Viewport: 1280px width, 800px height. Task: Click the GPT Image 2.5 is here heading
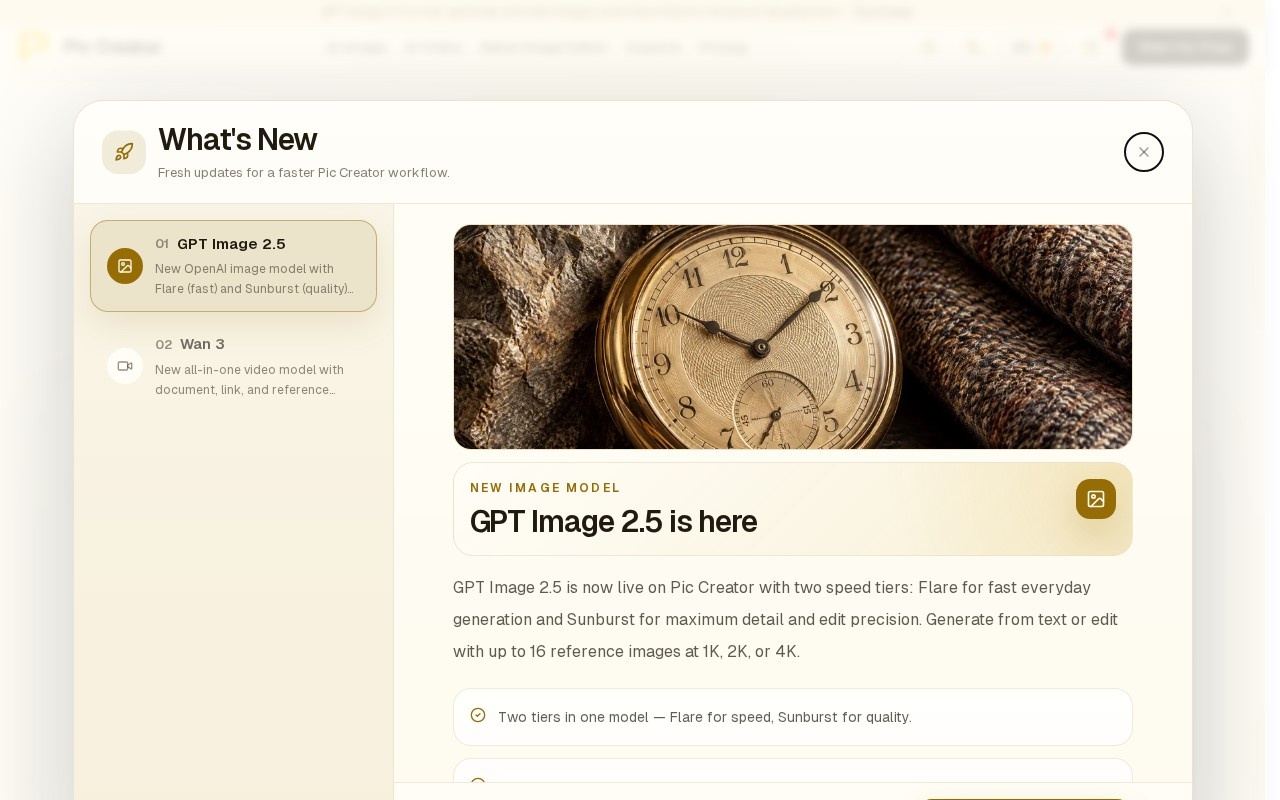coord(613,522)
